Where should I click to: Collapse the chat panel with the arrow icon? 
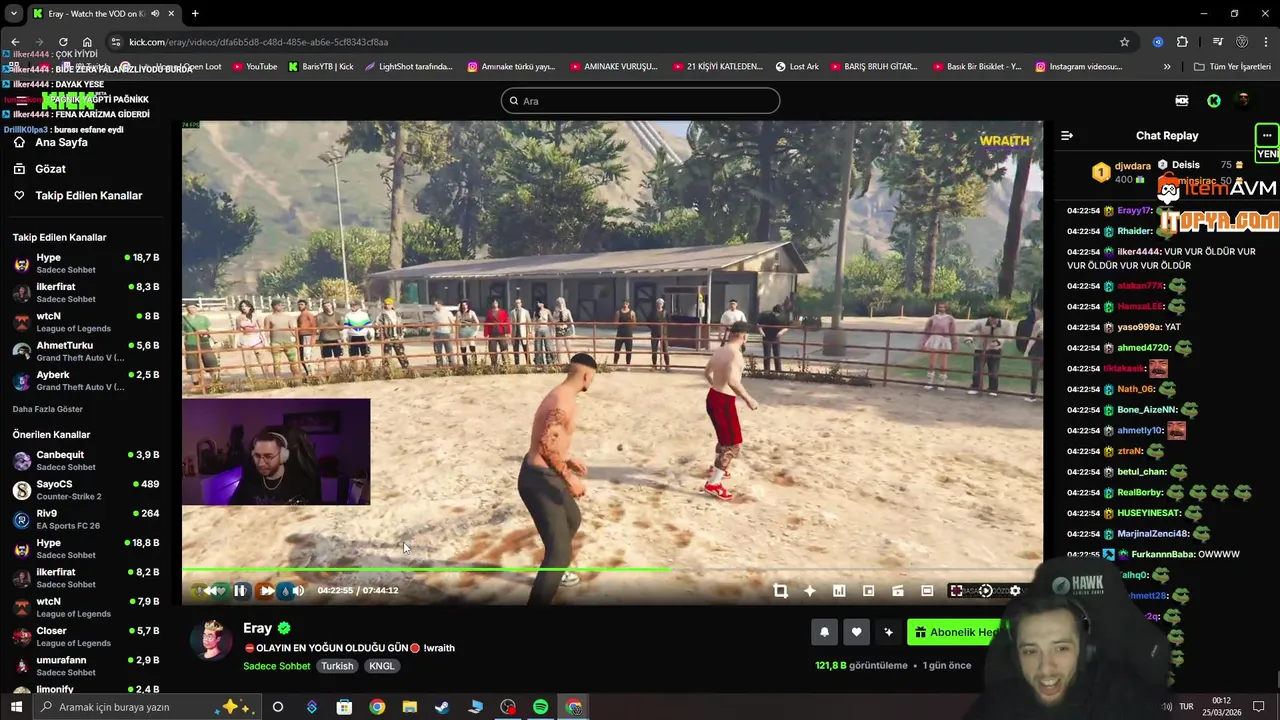tap(1067, 136)
